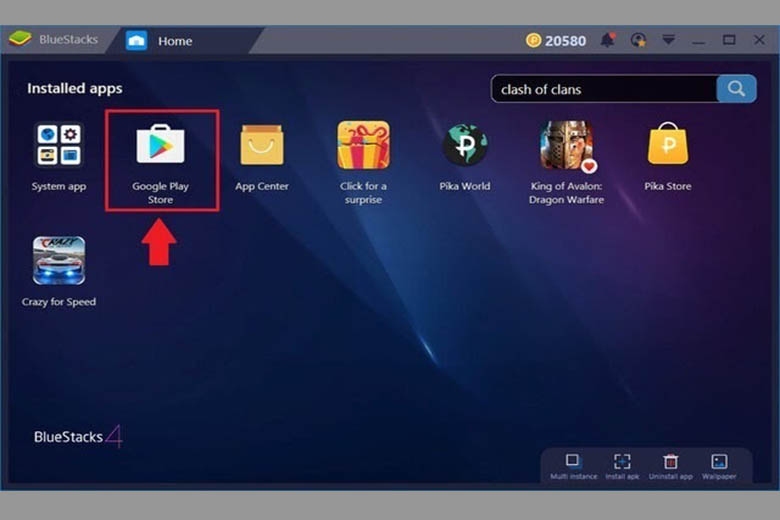The image size is (780, 520).
Task: Click the Installed apps heading
Action: click(75, 89)
